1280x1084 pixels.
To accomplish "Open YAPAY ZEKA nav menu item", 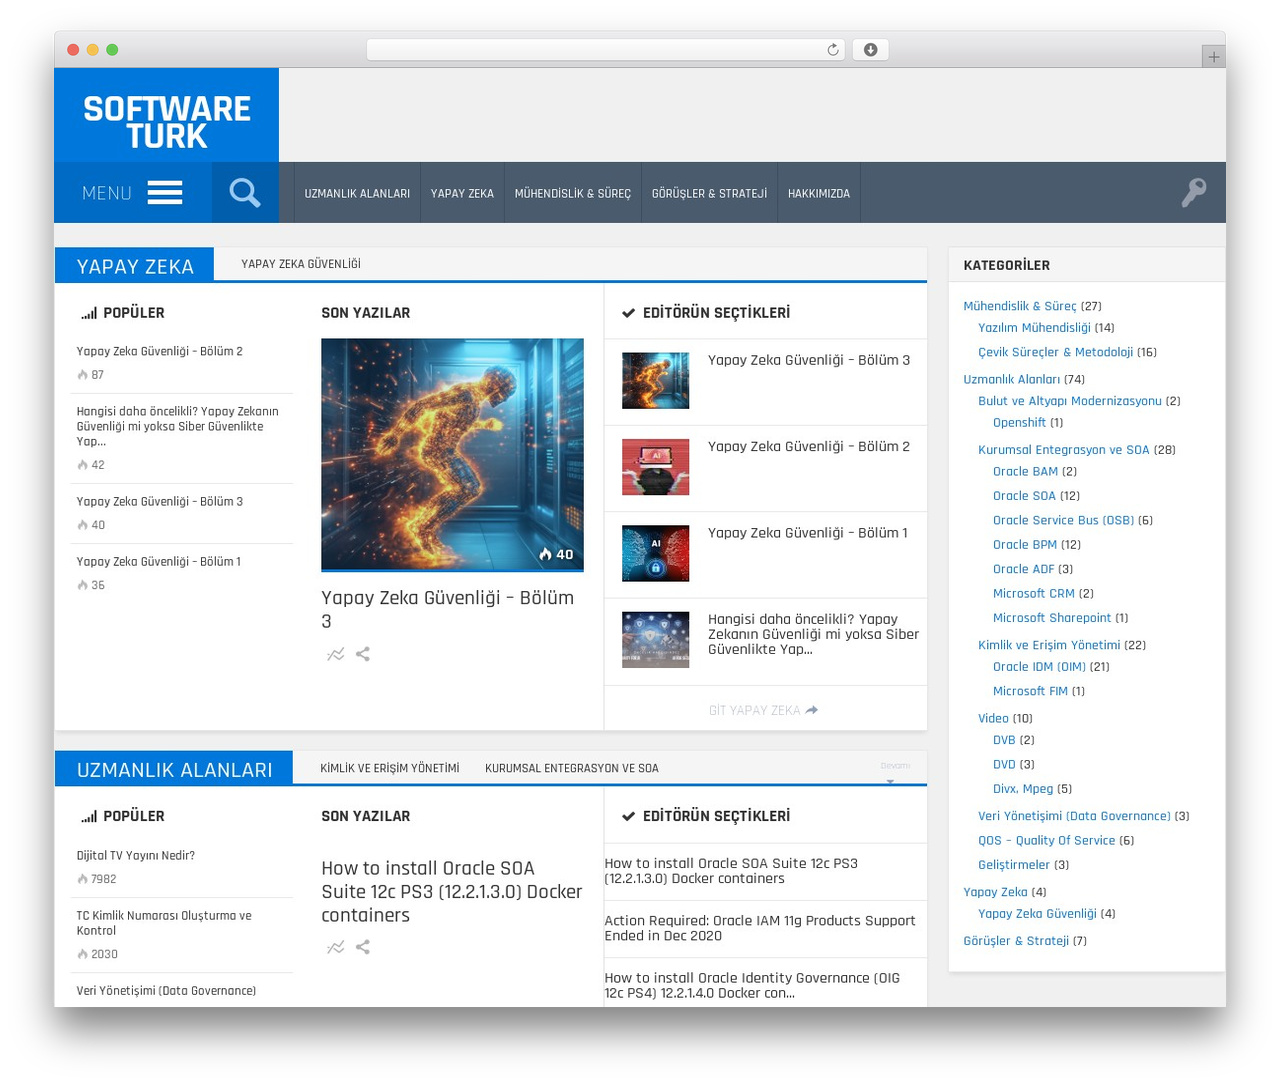I will (x=462, y=193).
